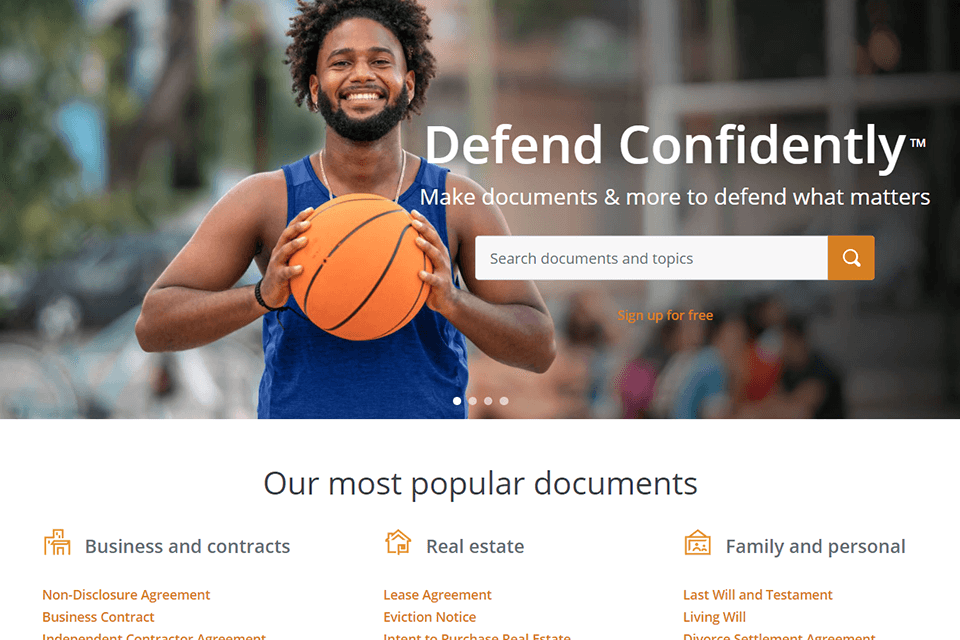Viewport: 960px width, 640px height.
Task: Click the Family and personal heading
Action: 816,546
